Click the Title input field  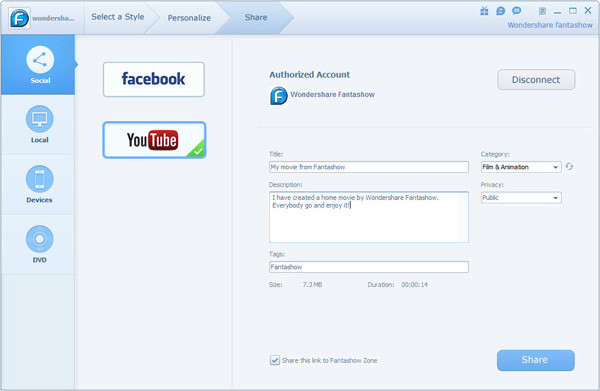pyautogui.click(x=369, y=167)
